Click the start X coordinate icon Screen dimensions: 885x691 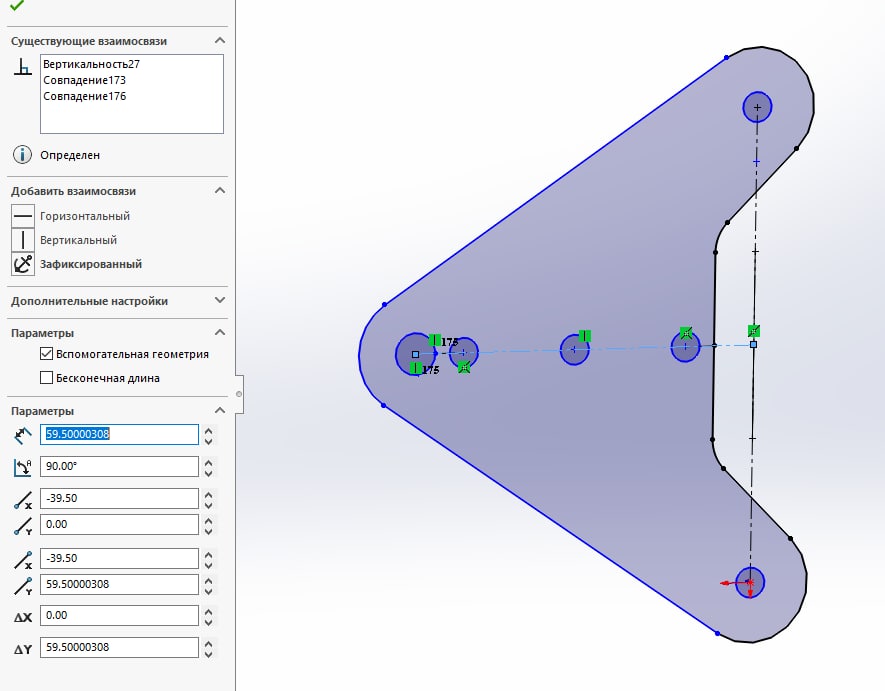(23, 500)
